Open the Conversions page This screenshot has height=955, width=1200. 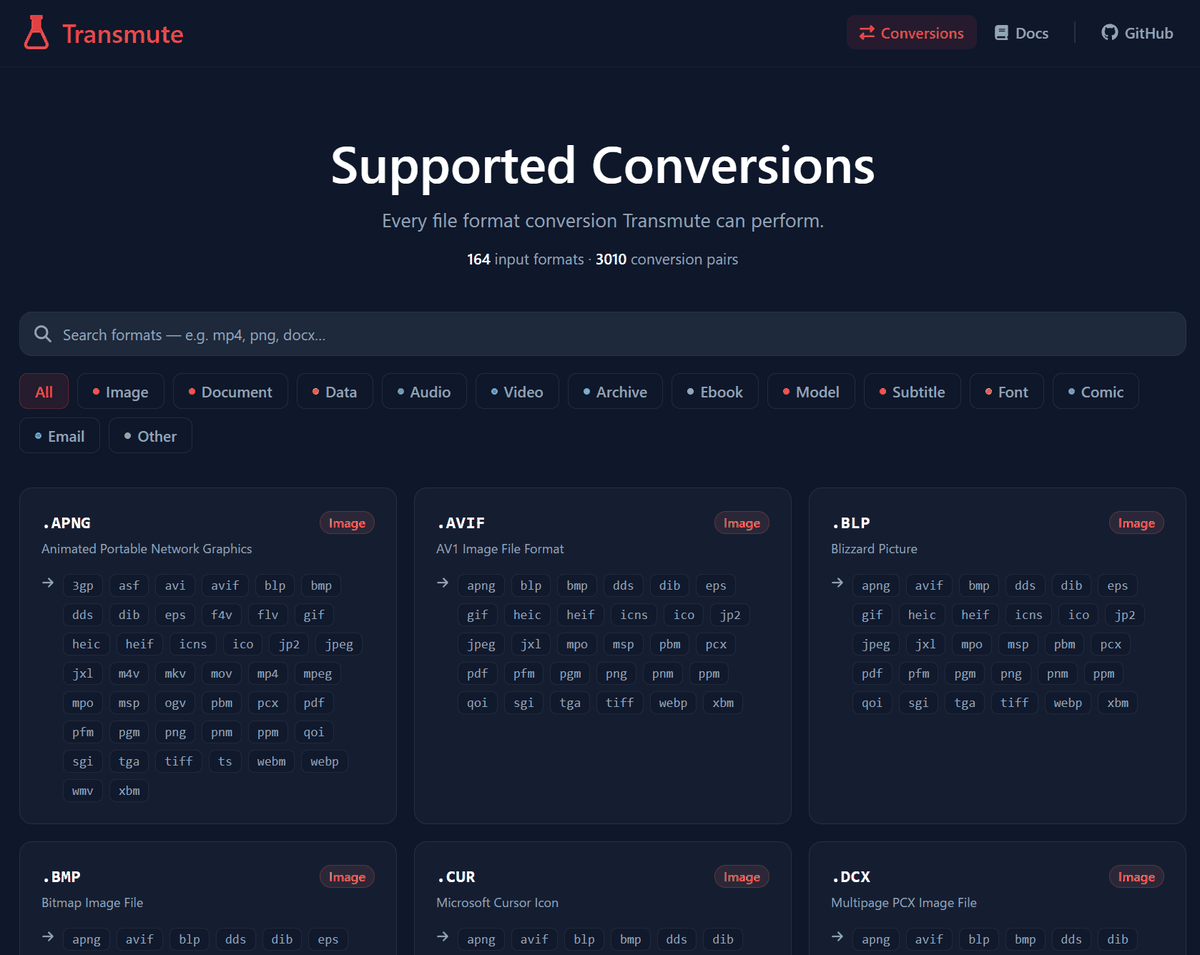[911, 33]
